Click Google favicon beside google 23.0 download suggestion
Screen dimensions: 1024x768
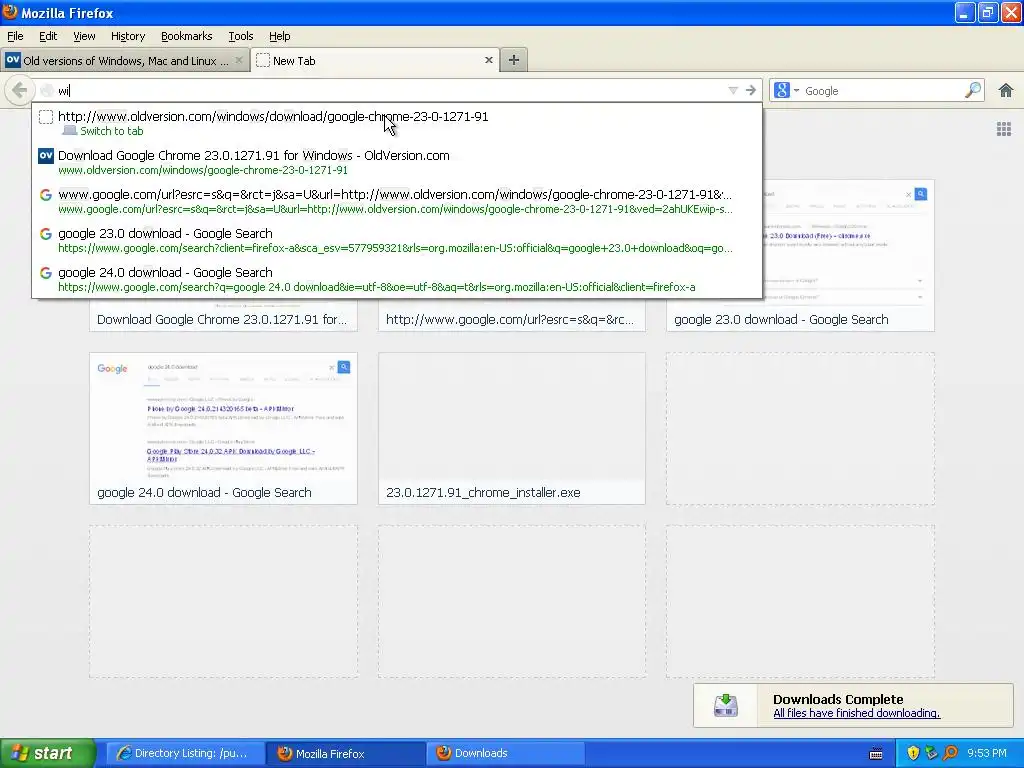[x=46, y=234]
